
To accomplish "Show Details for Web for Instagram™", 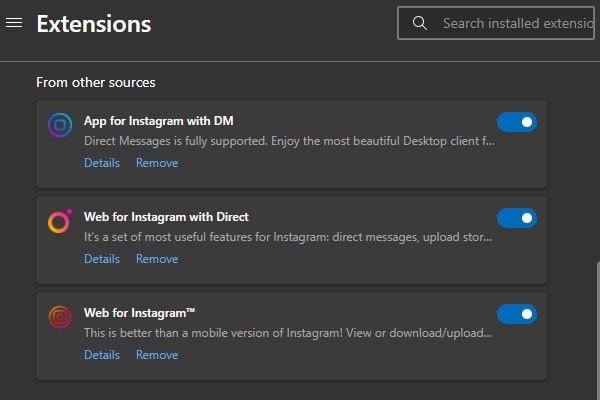I will [x=102, y=355].
